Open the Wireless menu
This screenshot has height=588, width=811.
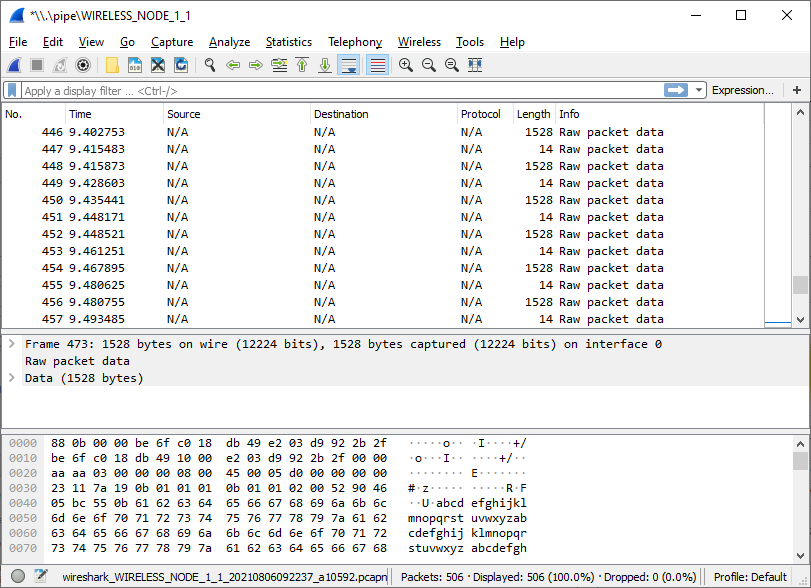tap(419, 42)
